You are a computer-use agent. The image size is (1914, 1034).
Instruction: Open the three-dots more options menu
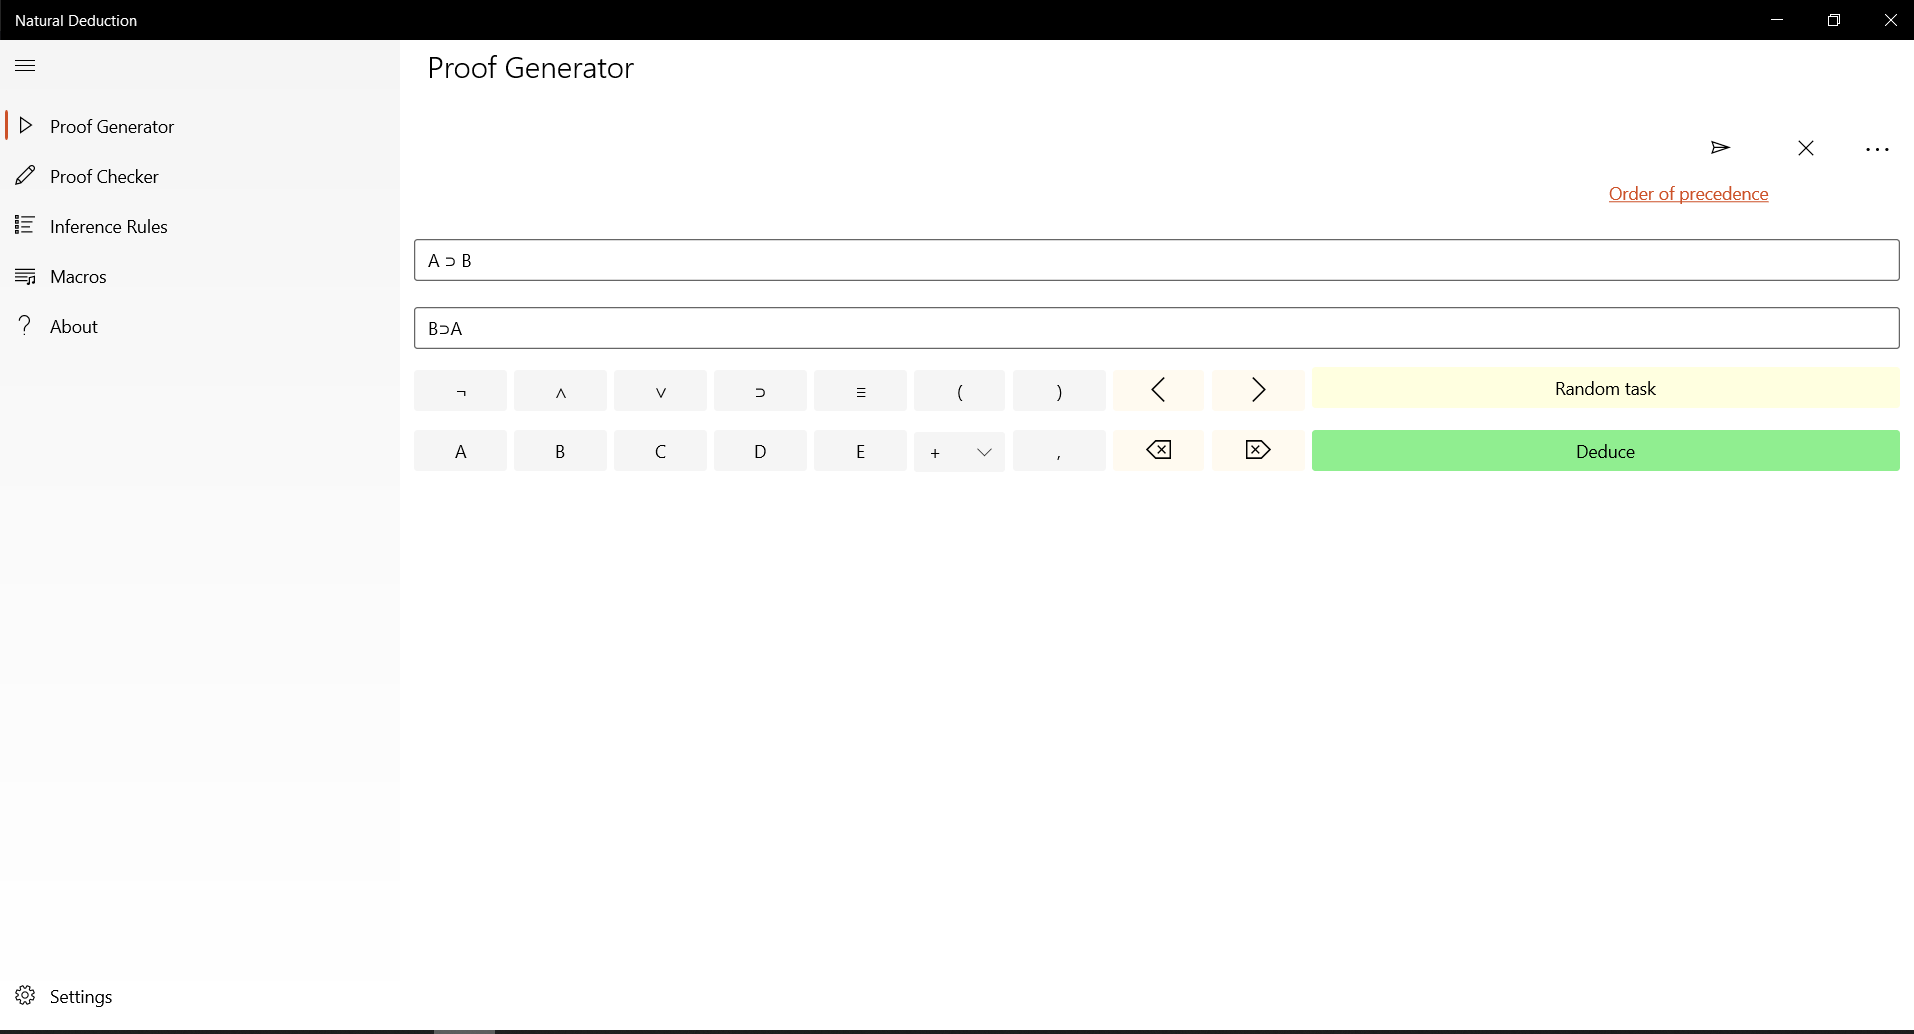(1877, 149)
